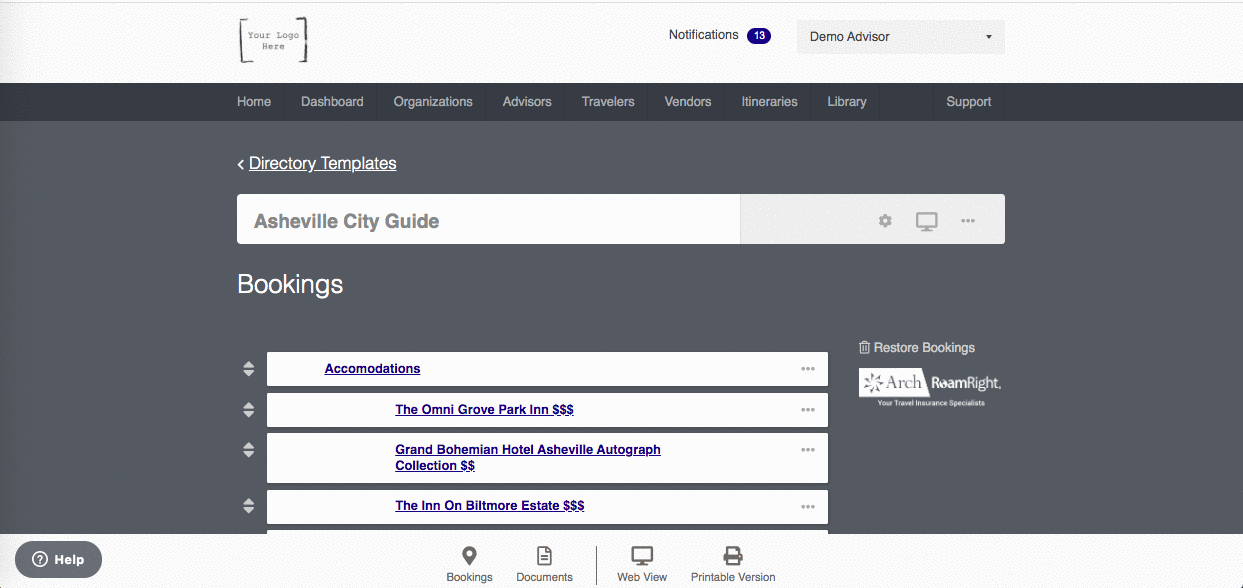This screenshot has width=1243, height=588.
Task: Select Library in the top navigation
Action: point(847,102)
